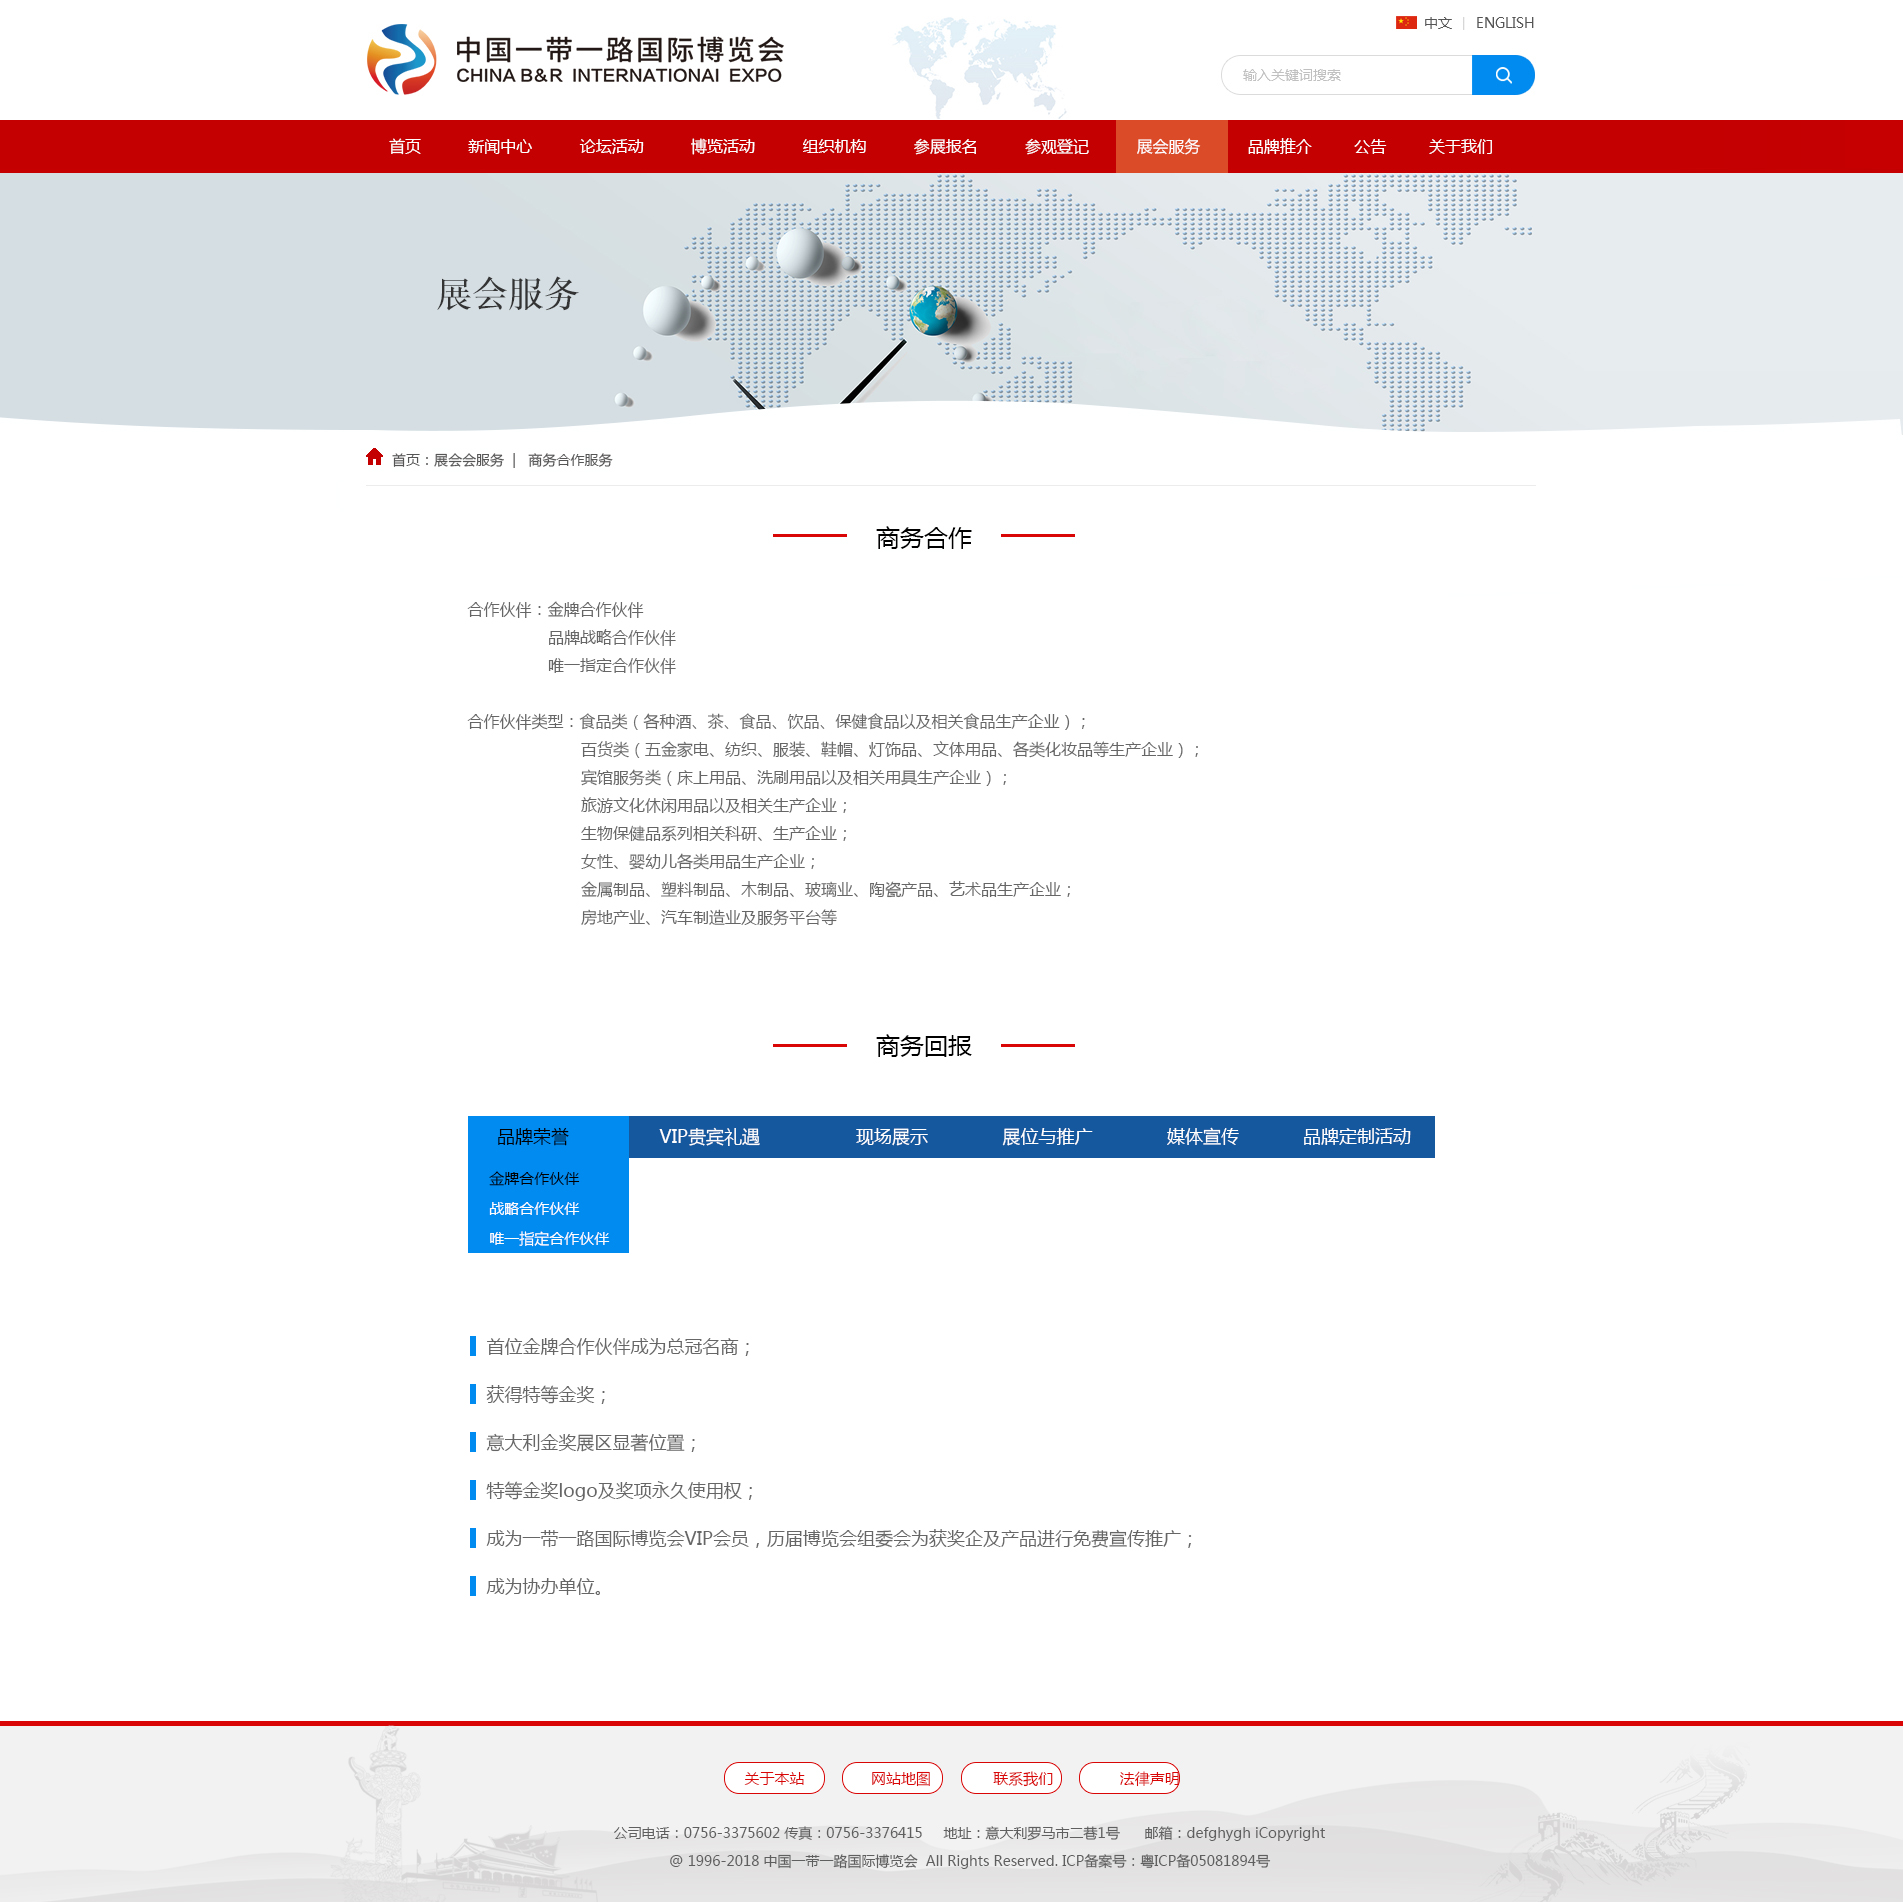Image resolution: width=1903 pixels, height=1902 pixels.
Task: Choose 唯一指定合作伙伴 dropdown option
Action: (x=548, y=1238)
